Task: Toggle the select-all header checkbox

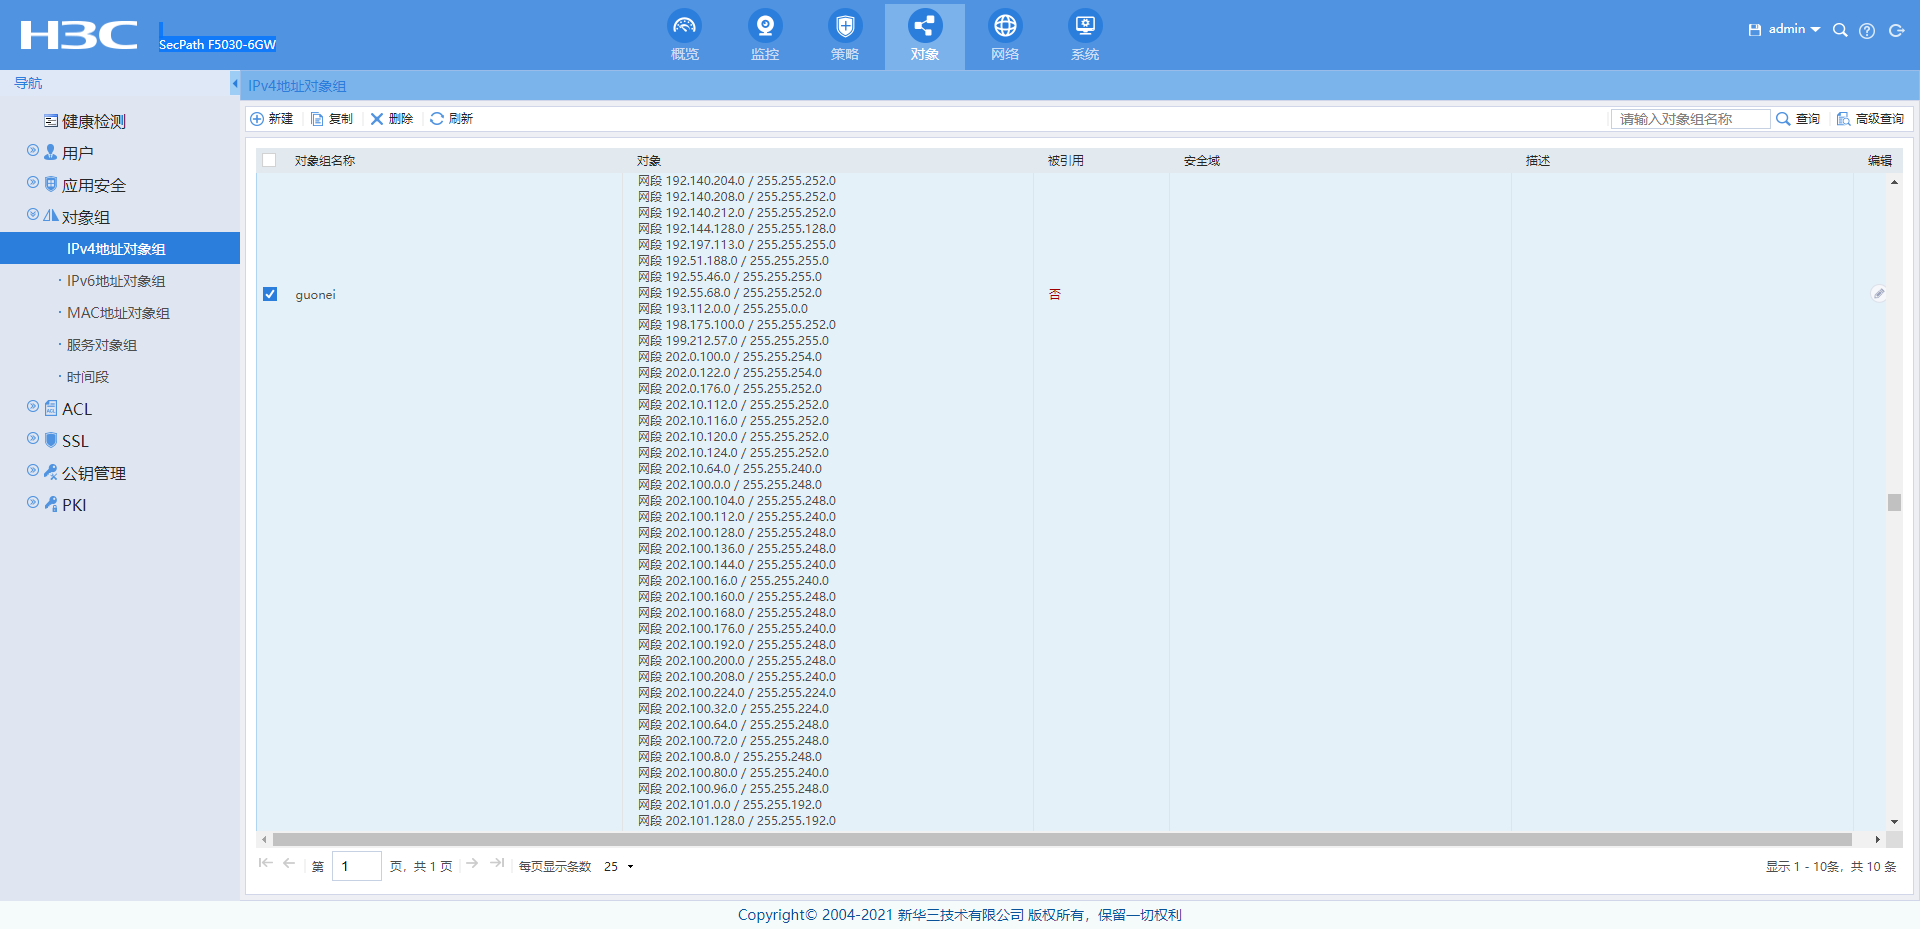Action: [x=269, y=160]
